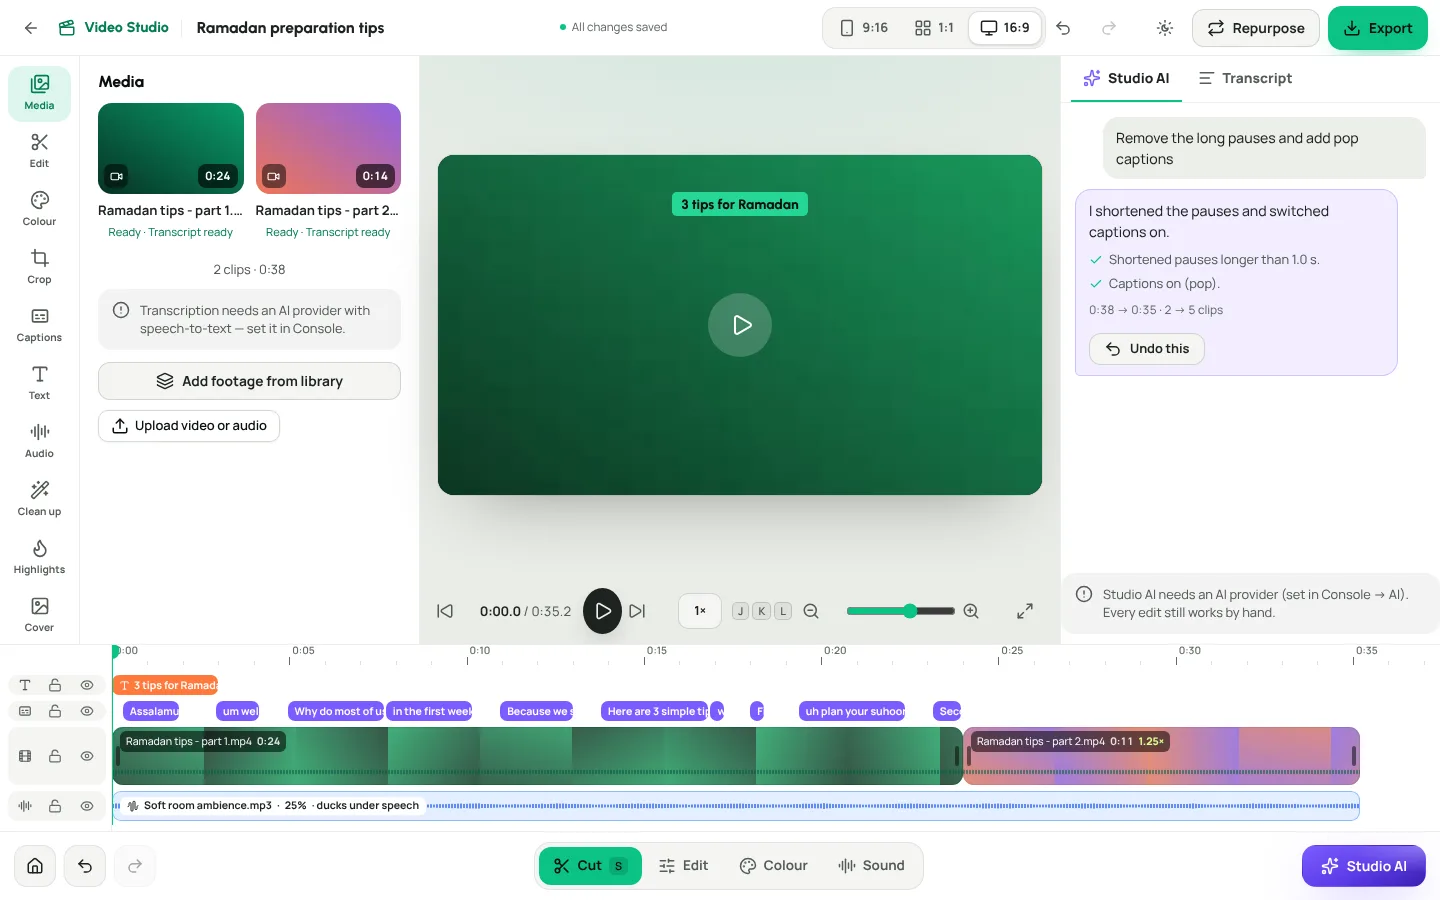The width and height of the screenshot is (1440, 900).
Task: Select the Studio AI tab in the right panel
Action: click(x=1126, y=78)
